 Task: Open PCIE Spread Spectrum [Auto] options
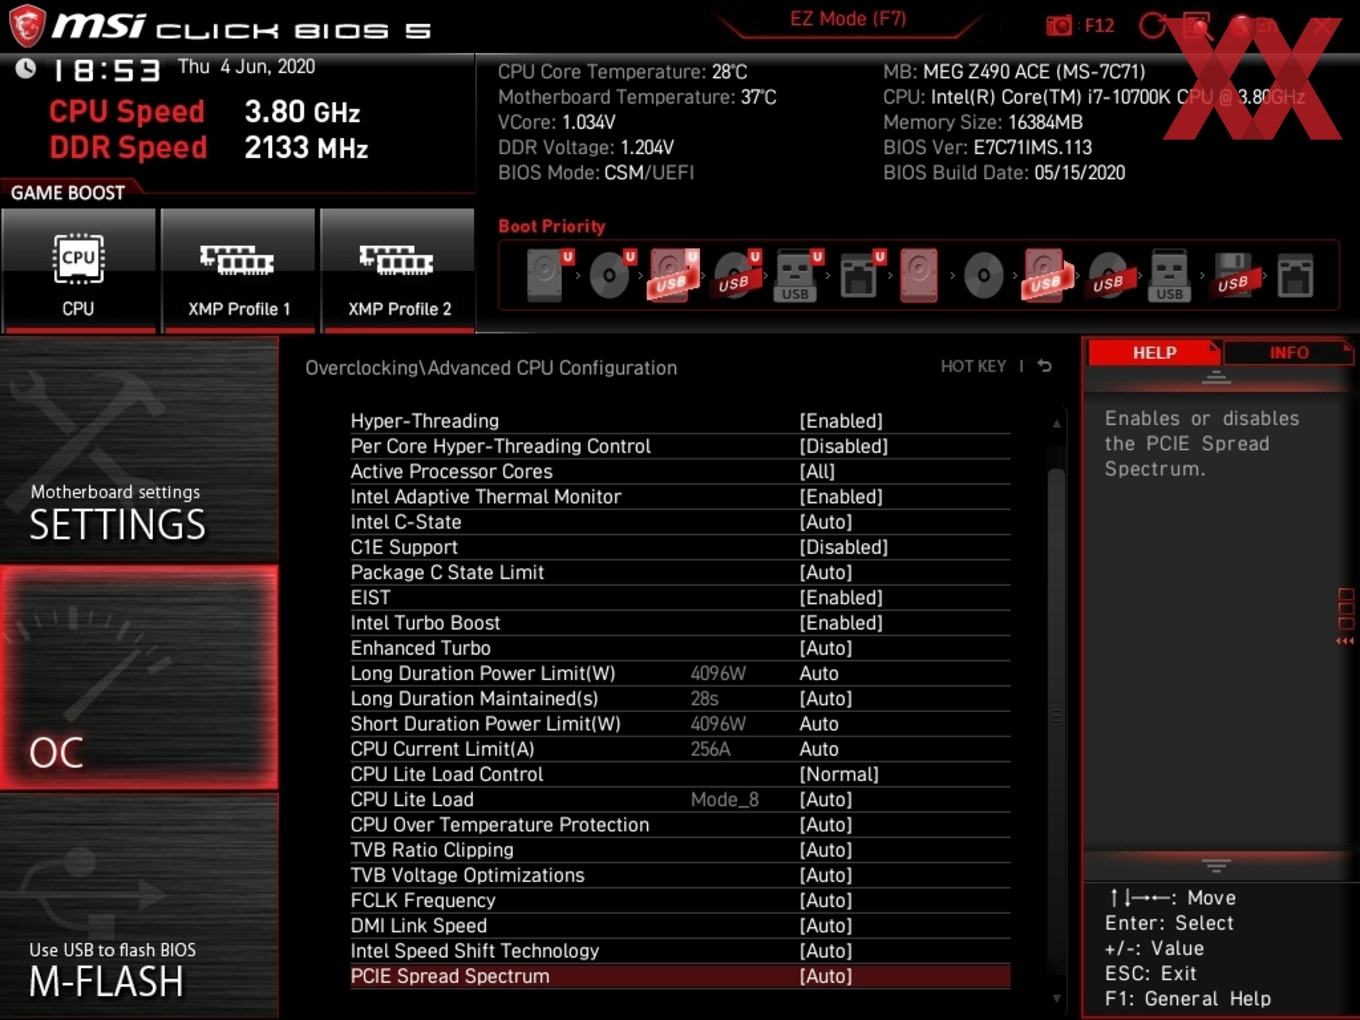click(x=826, y=976)
